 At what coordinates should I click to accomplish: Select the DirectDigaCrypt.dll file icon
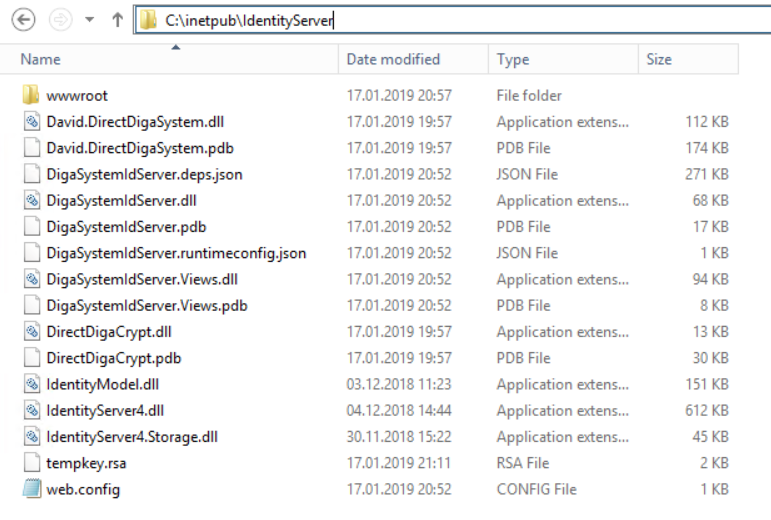[31, 332]
